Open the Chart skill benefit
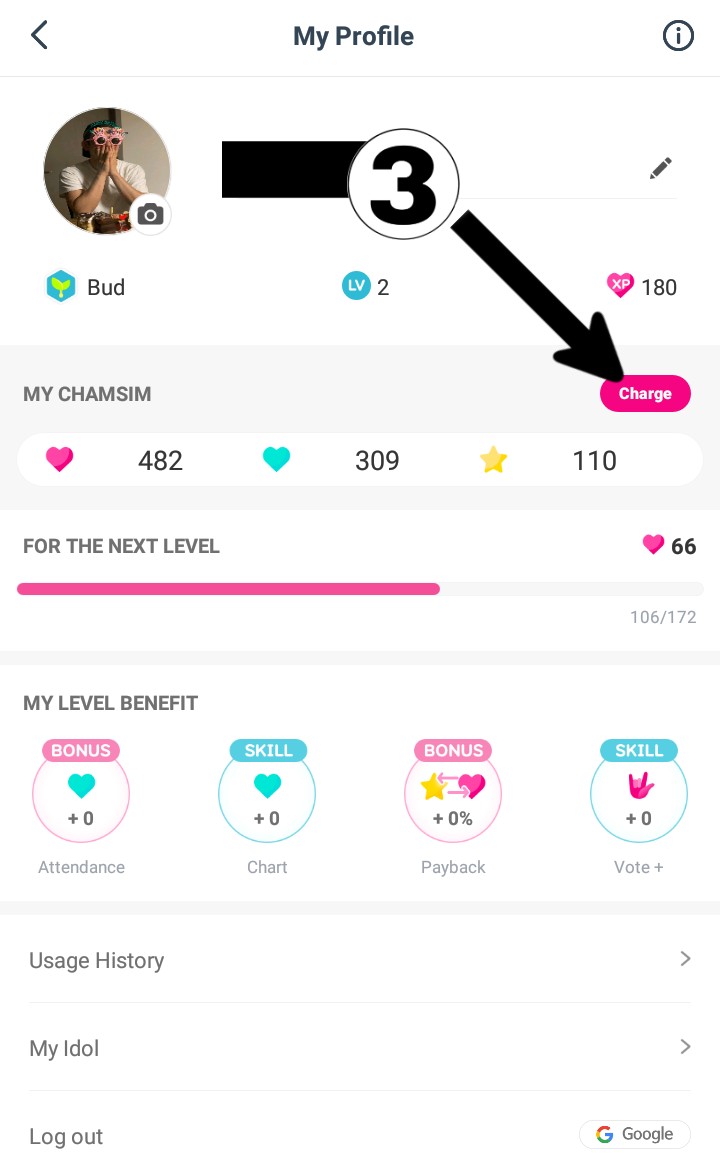The image size is (720, 1165). click(267, 797)
